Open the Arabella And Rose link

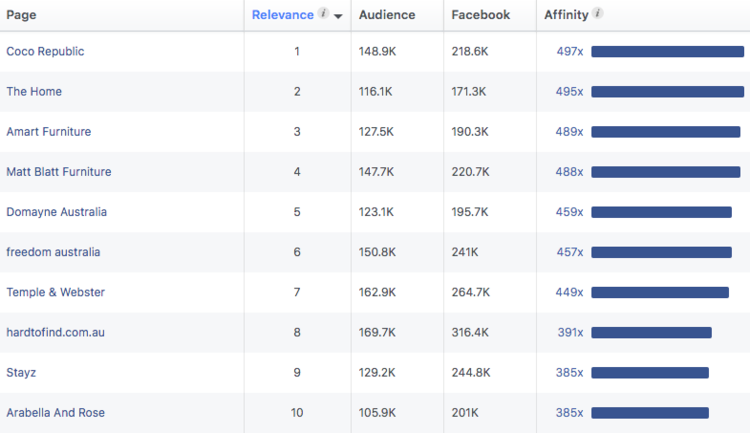(55, 412)
